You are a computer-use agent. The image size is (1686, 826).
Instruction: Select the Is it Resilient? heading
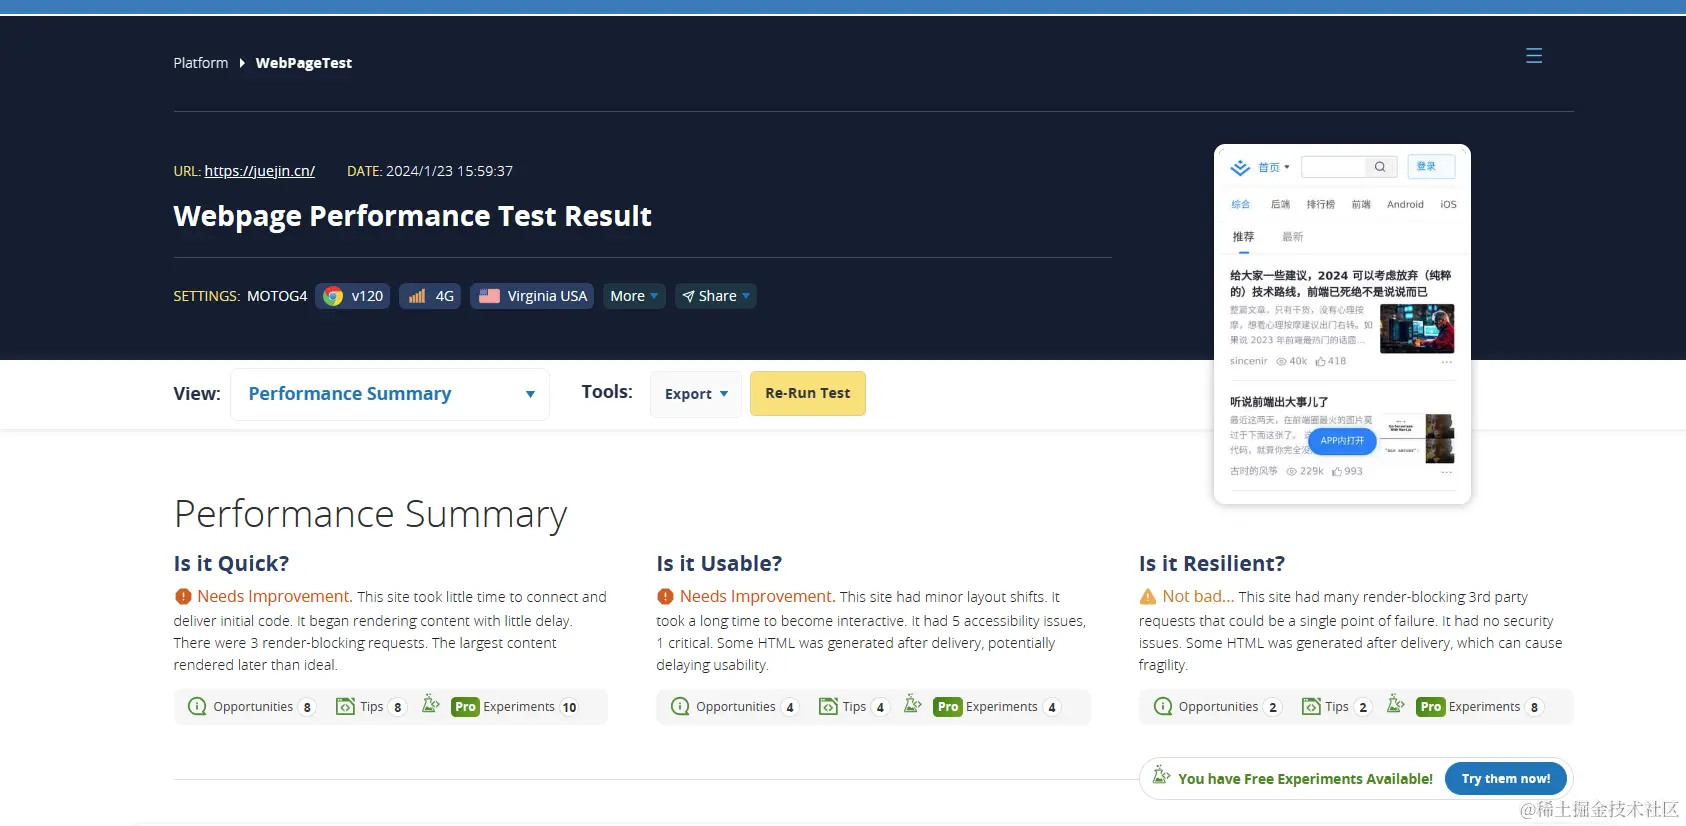pos(1212,564)
